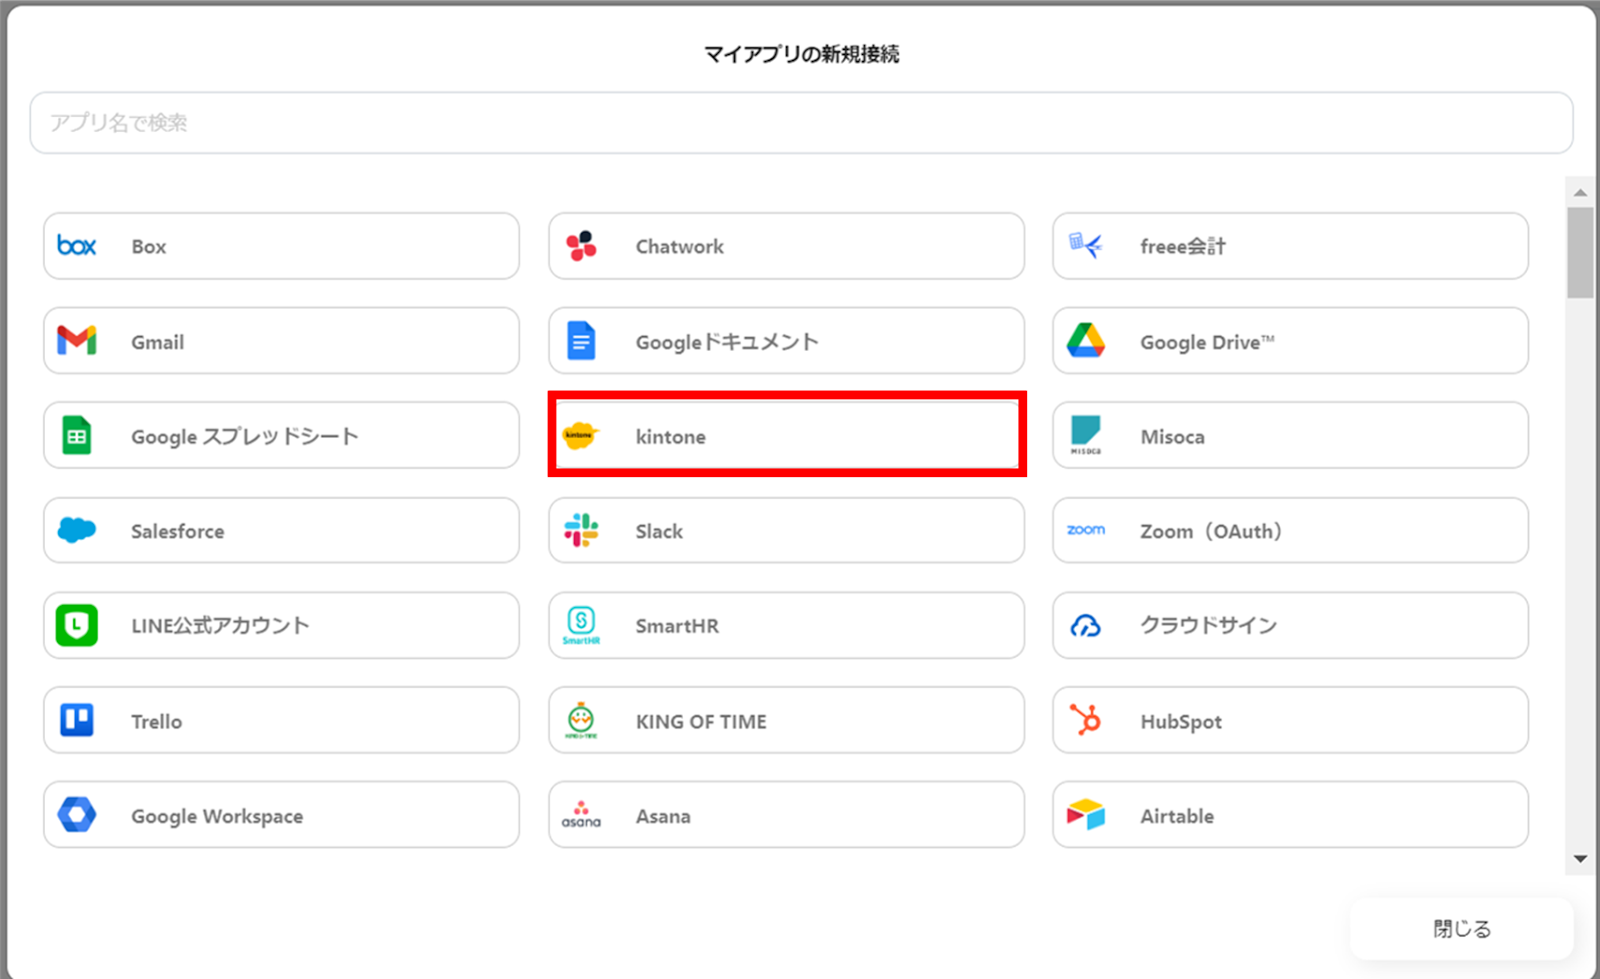Select the KING OF TIME app
This screenshot has width=1600, height=979.
786,720
